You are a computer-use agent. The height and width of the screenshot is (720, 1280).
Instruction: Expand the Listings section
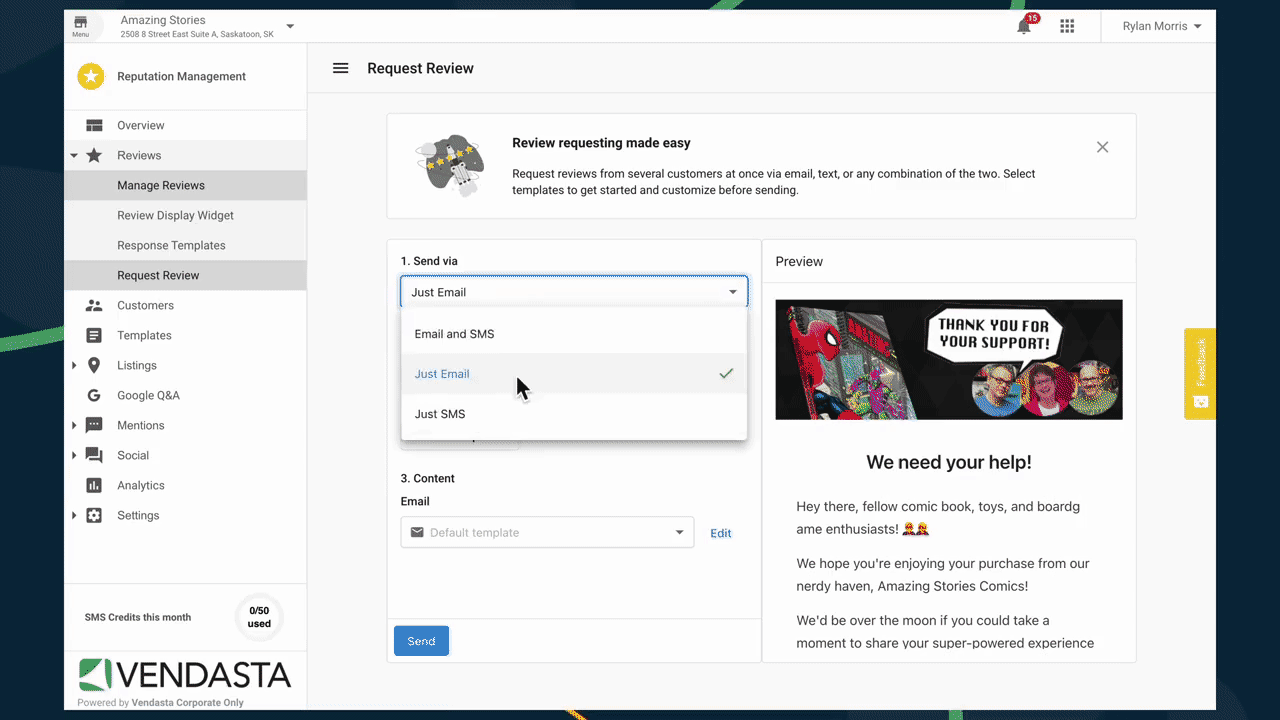coord(73,365)
